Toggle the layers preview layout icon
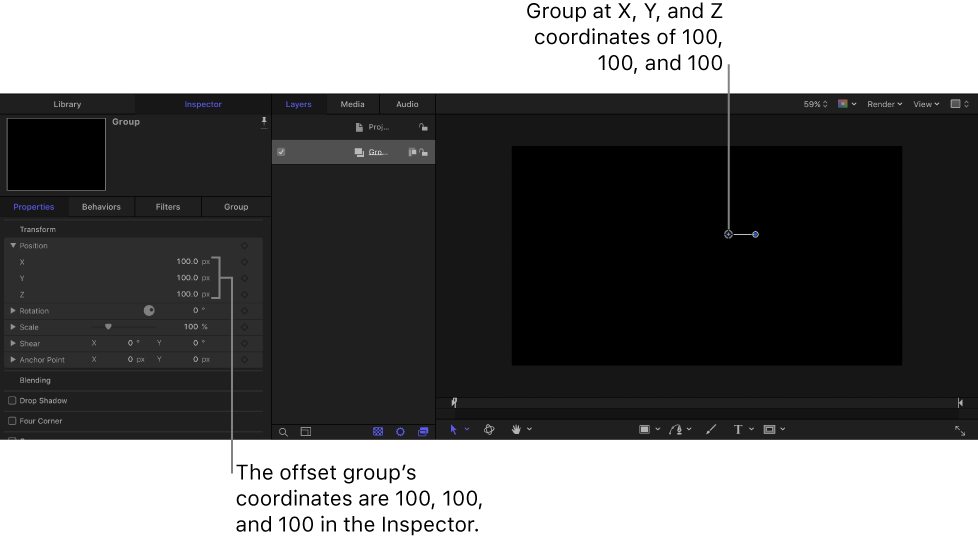 [306, 432]
